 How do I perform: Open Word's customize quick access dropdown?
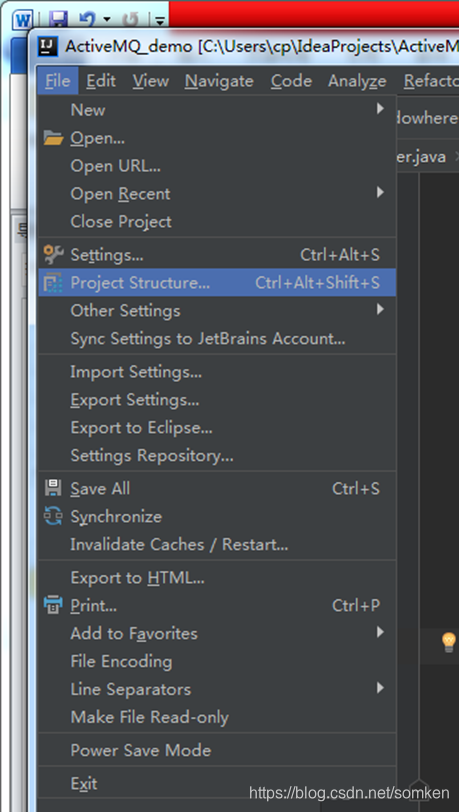(160, 21)
